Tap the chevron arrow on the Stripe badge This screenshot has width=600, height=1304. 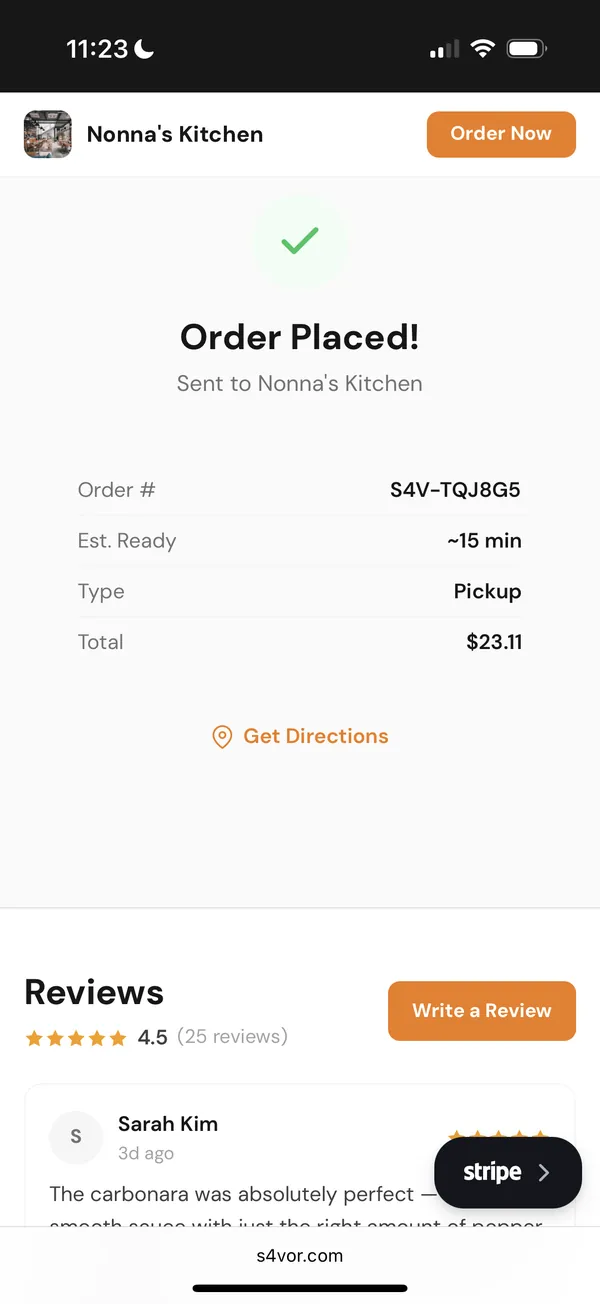546,1171
